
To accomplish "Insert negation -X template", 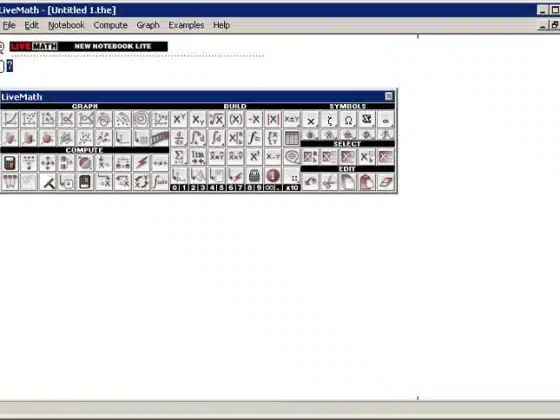I will (254, 119).
